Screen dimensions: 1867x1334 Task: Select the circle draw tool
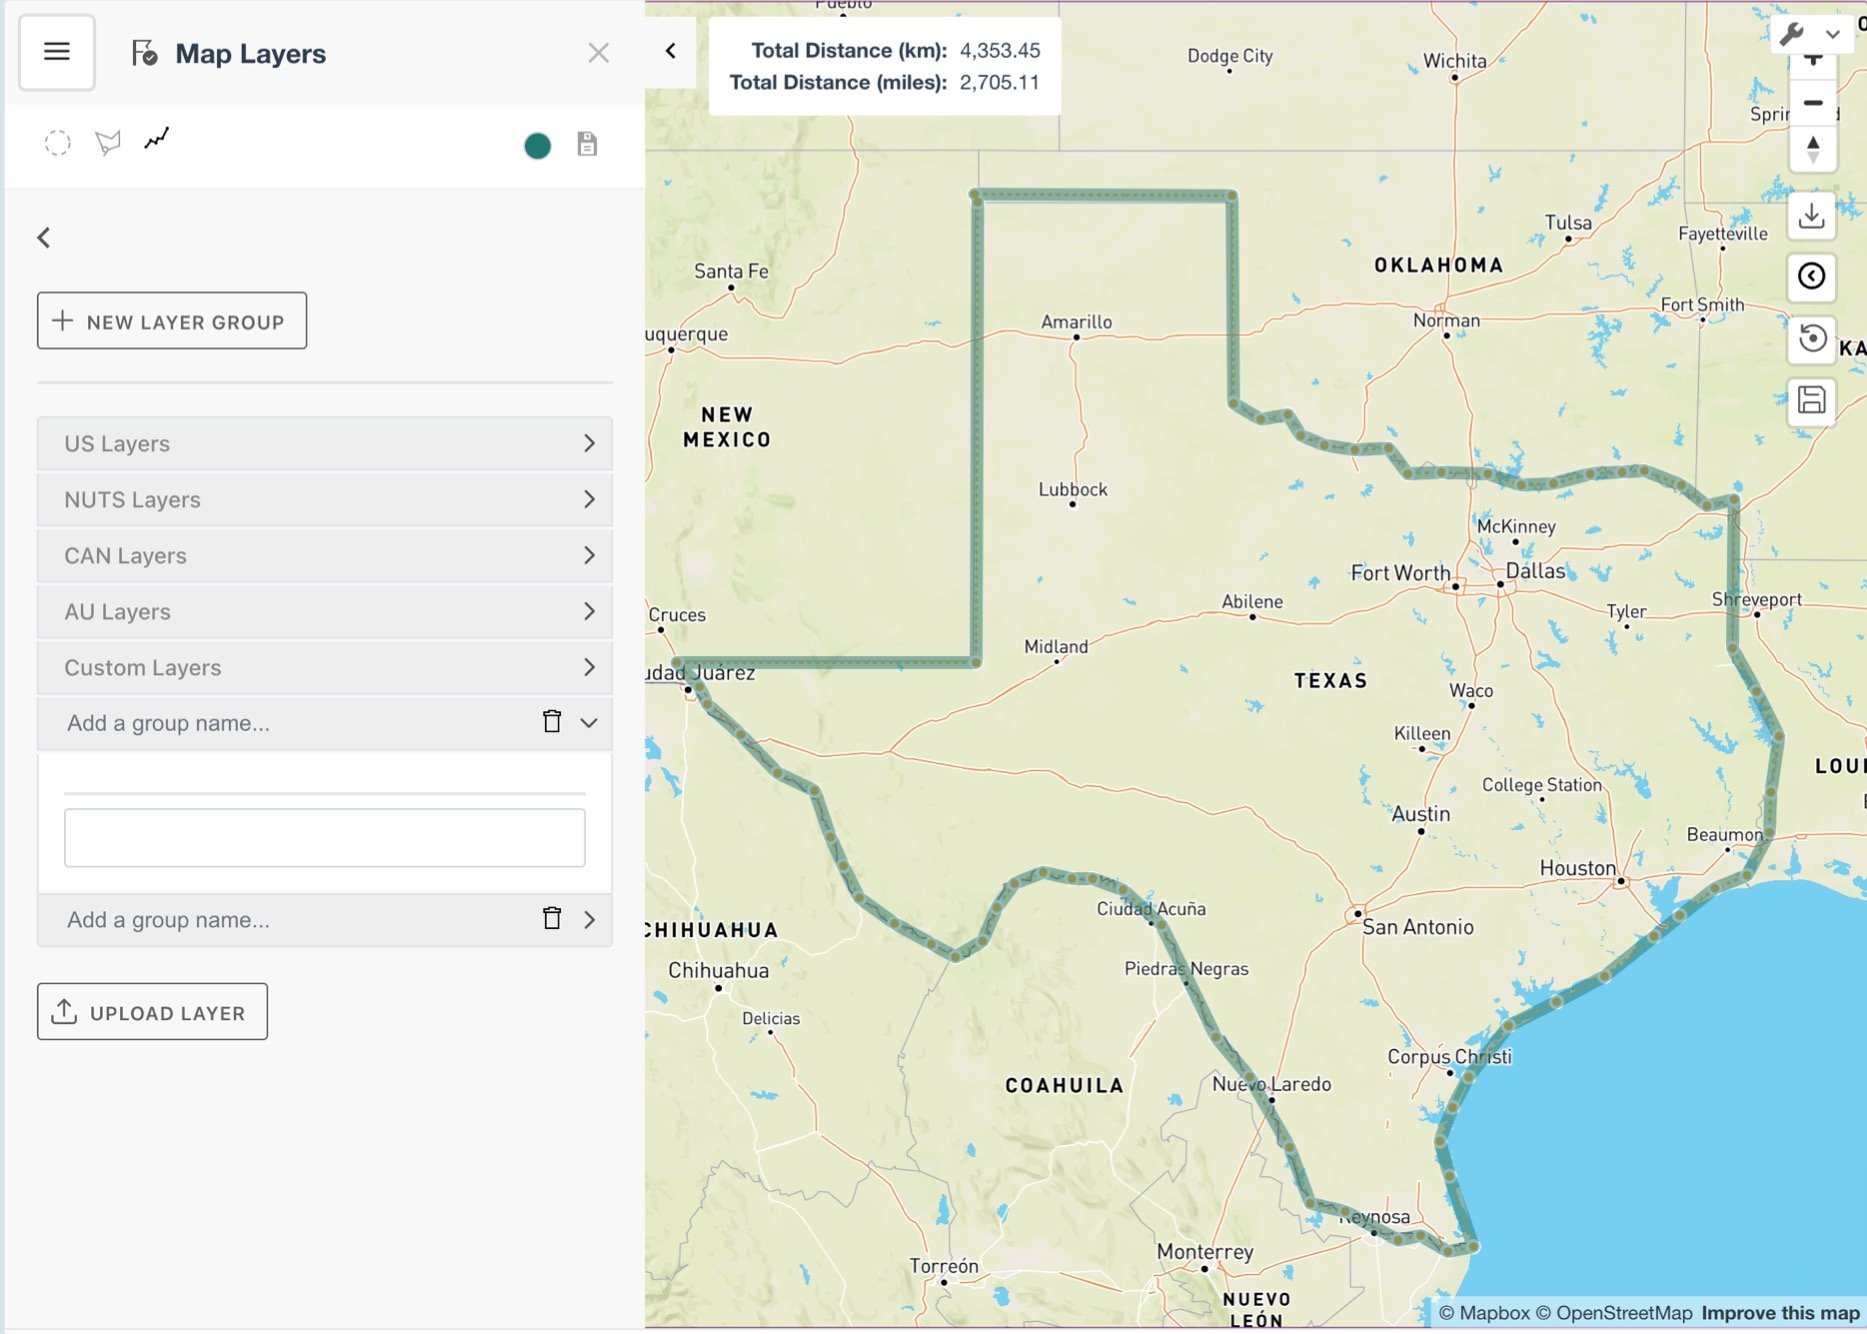[58, 143]
